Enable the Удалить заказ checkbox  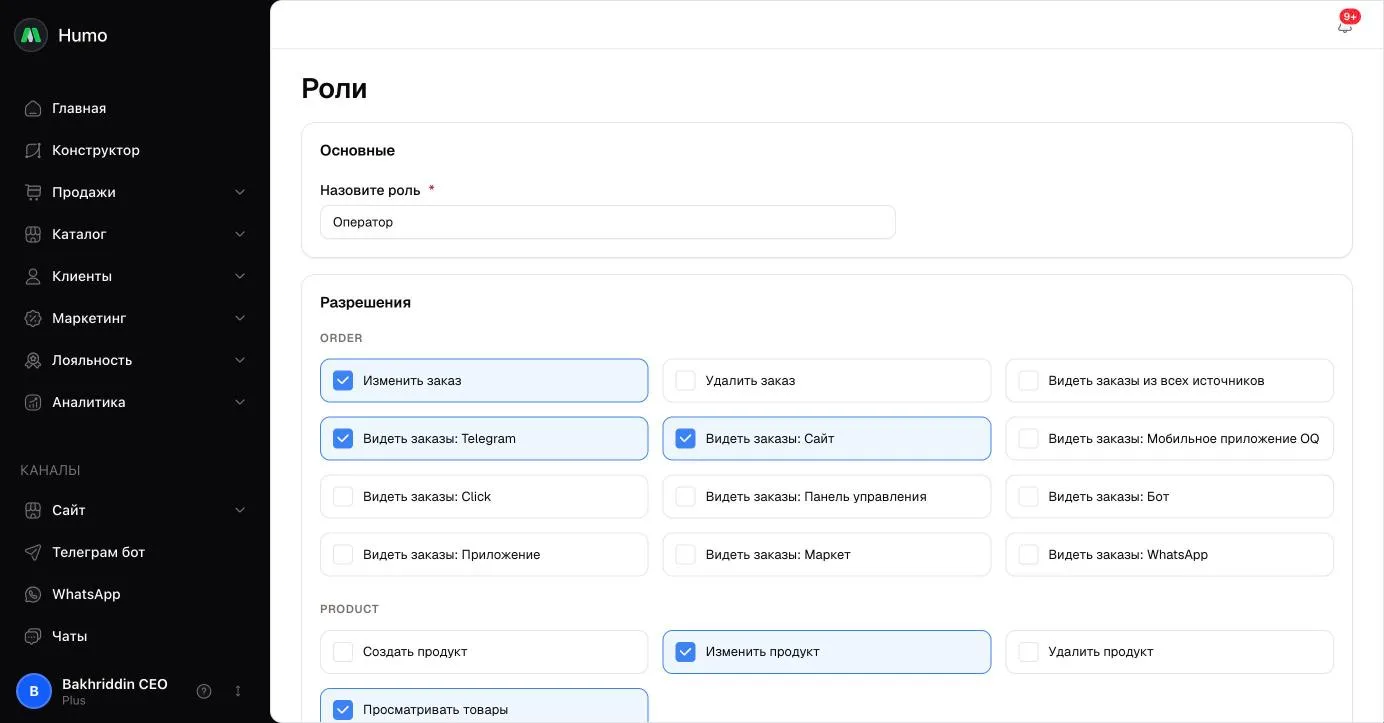click(x=685, y=381)
